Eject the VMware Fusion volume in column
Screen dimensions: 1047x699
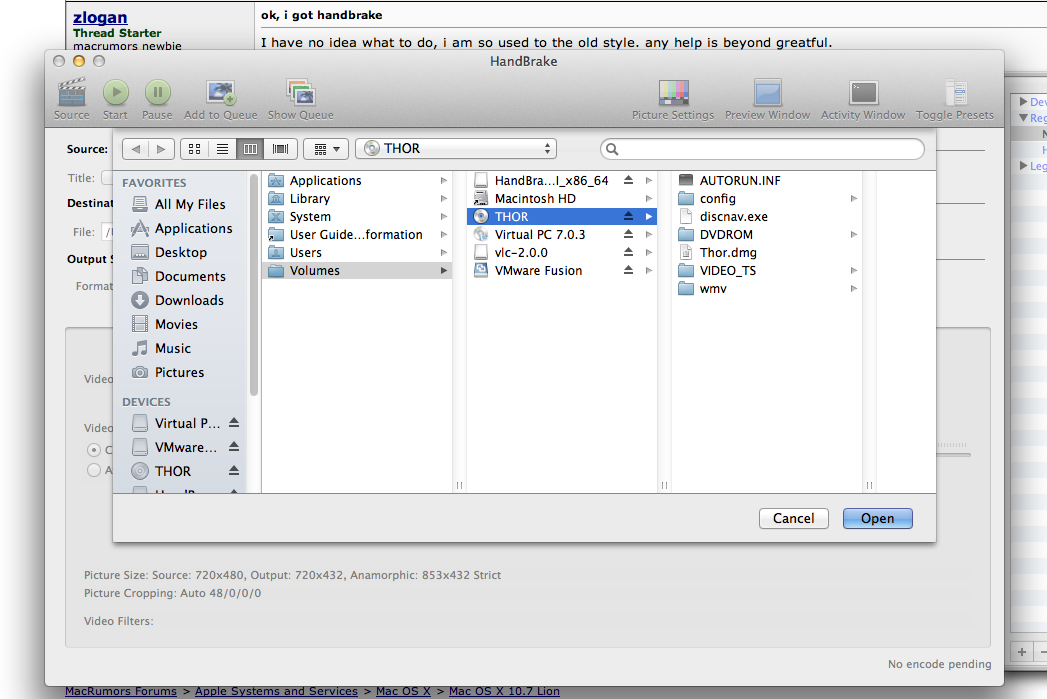(x=628, y=270)
